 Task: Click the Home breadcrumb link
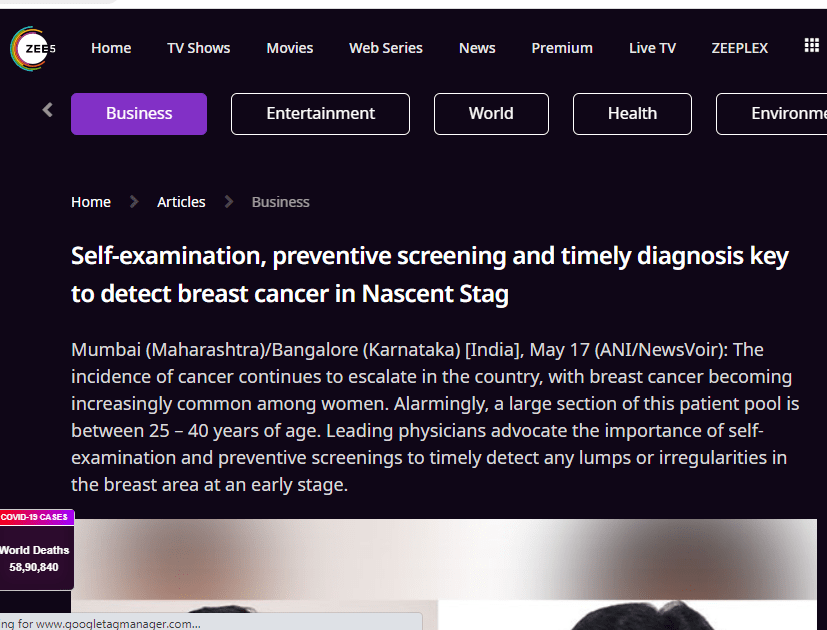pyautogui.click(x=91, y=202)
